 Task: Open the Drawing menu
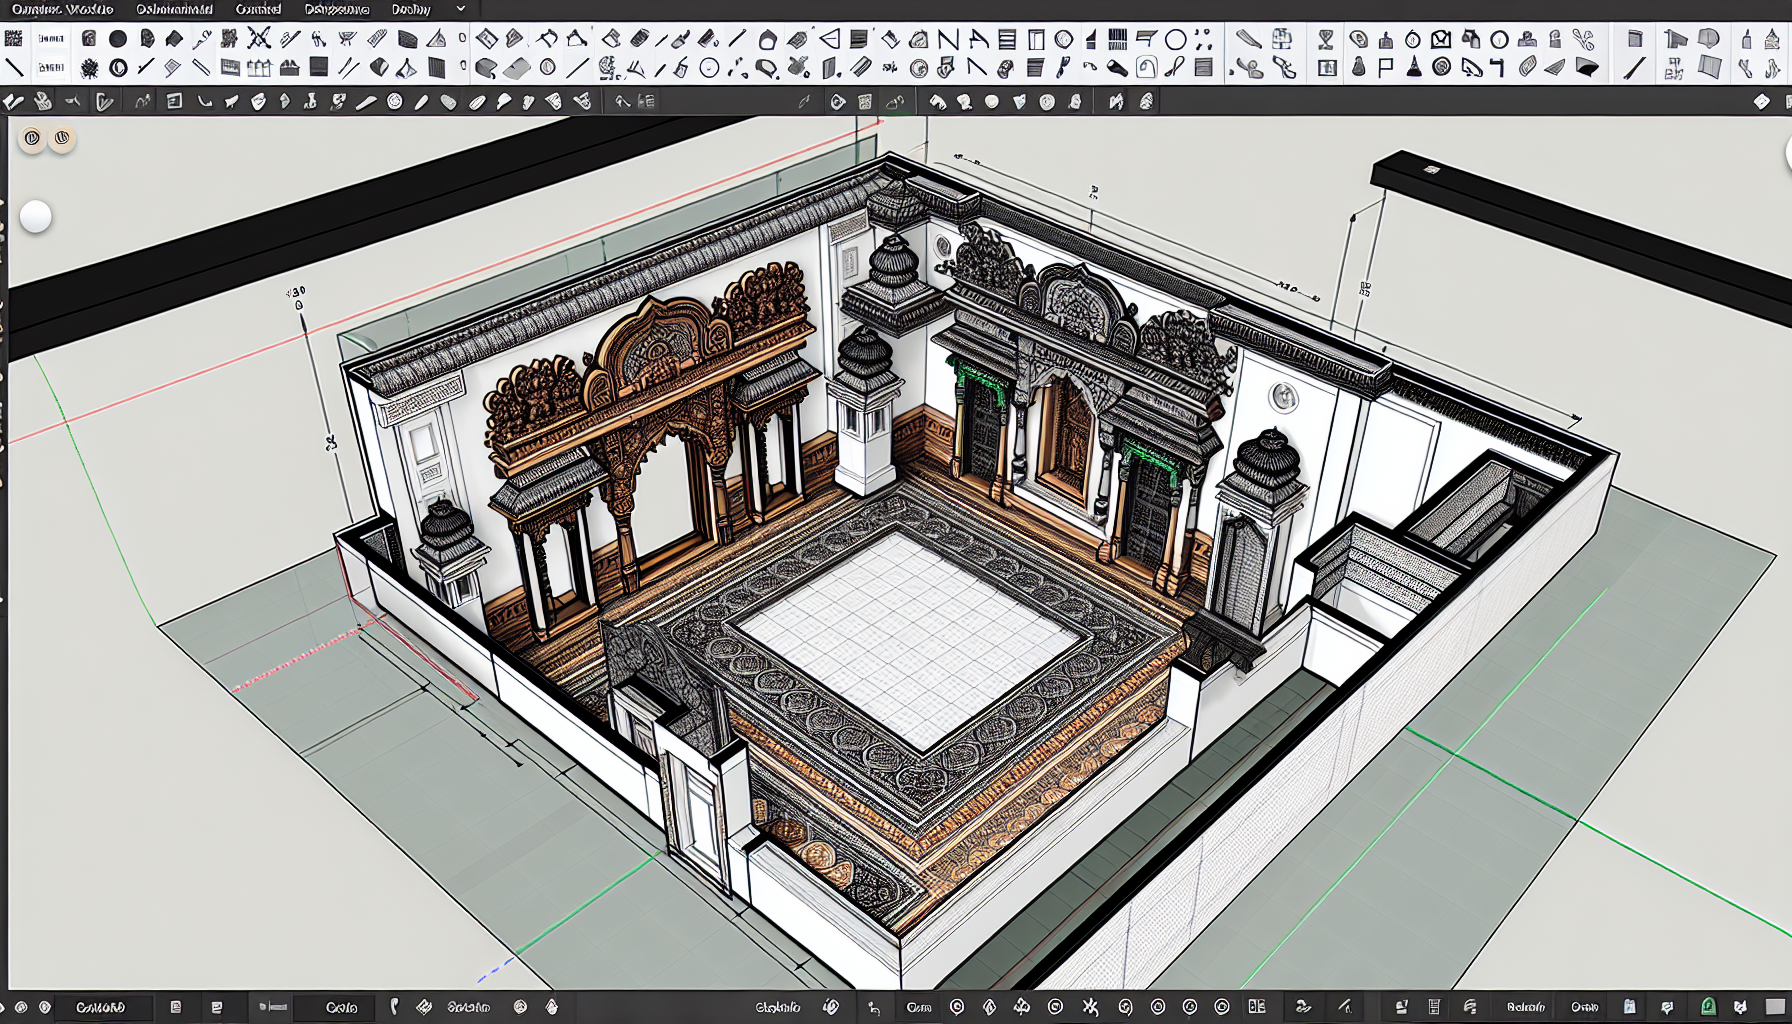pos(333,9)
